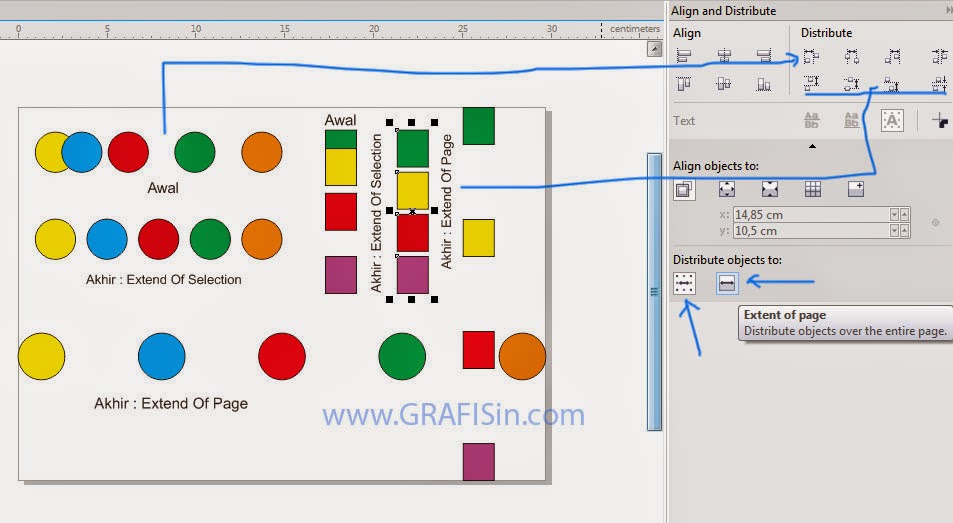The height and width of the screenshot is (523, 953).
Task: Distribute objects to Extent of Selection
Action: pos(684,283)
